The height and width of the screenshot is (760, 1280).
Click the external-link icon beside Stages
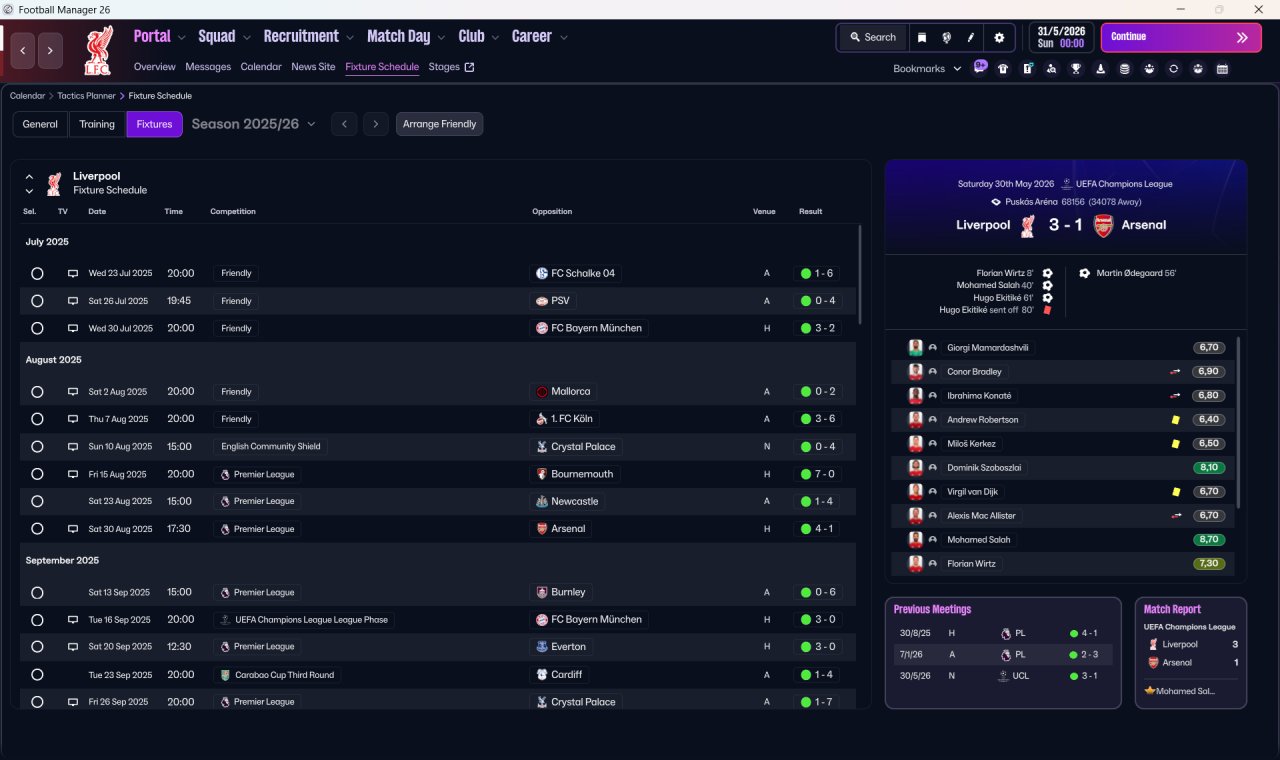pos(470,67)
